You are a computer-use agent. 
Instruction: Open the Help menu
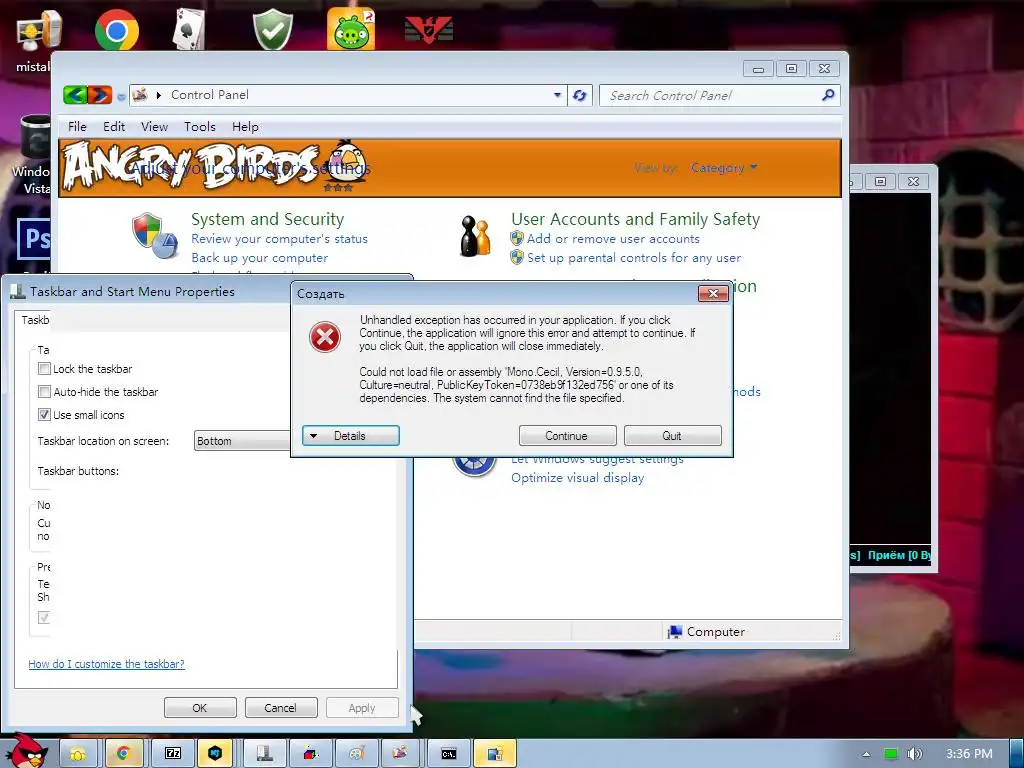245,127
